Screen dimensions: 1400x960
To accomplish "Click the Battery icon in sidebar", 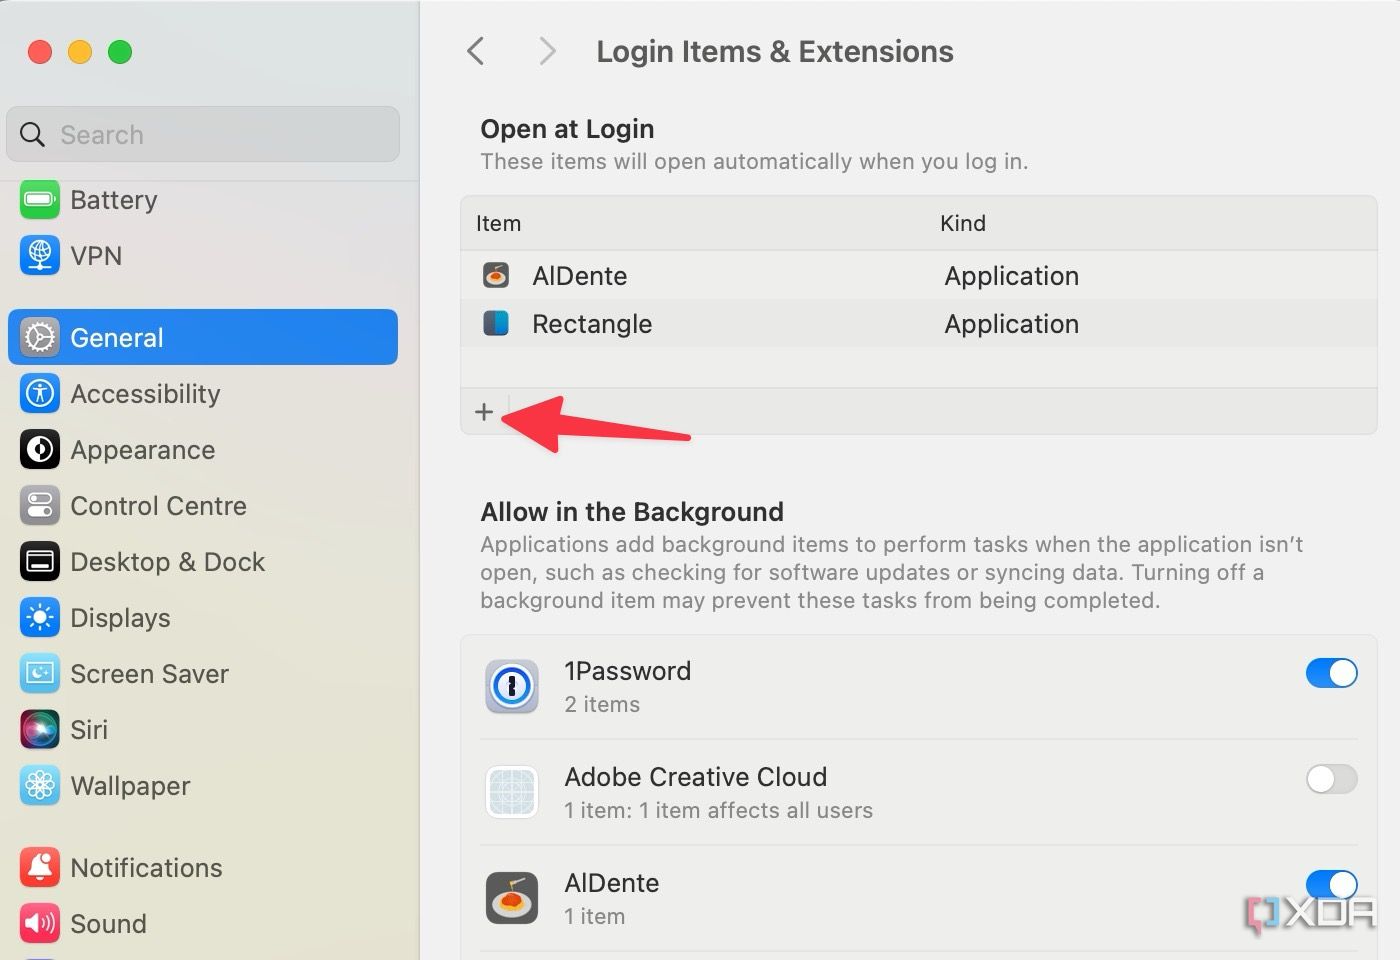I will (x=40, y=200).
